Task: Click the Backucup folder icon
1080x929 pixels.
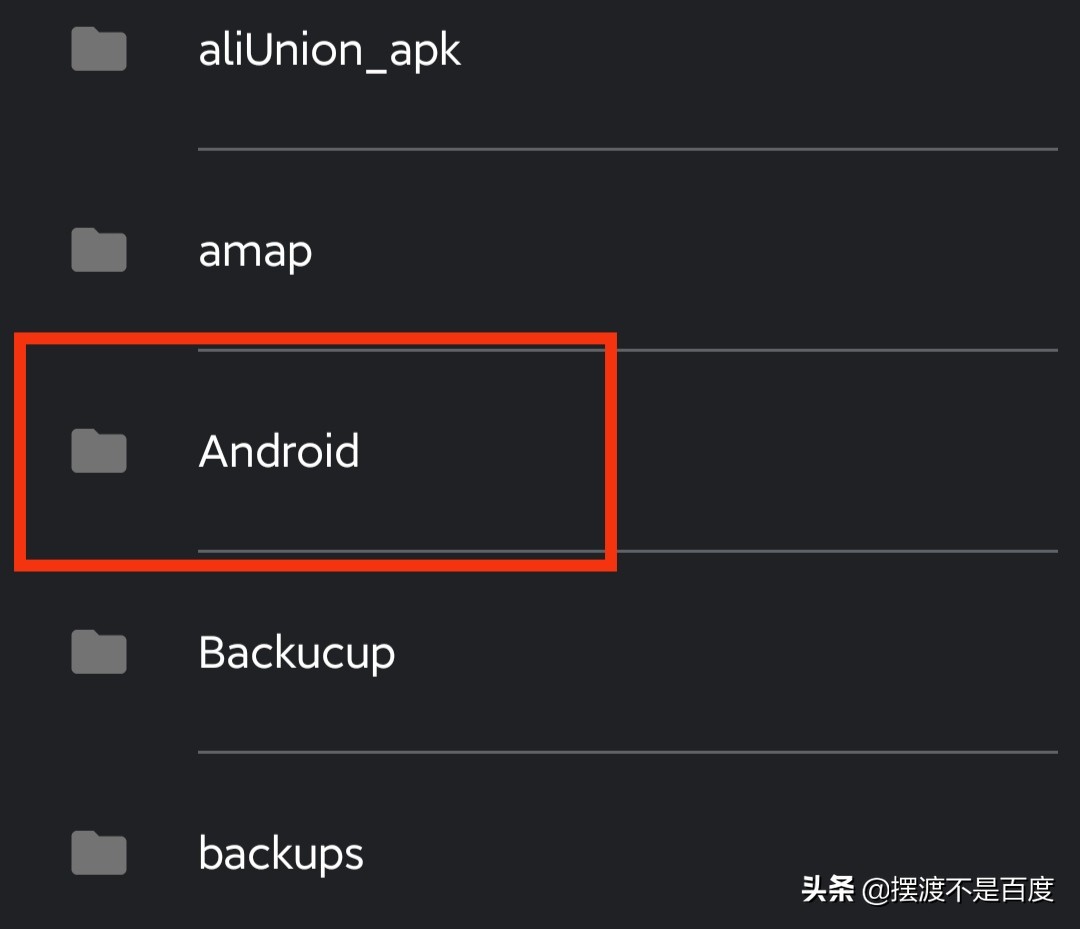Action: click(x=97, y=652)
